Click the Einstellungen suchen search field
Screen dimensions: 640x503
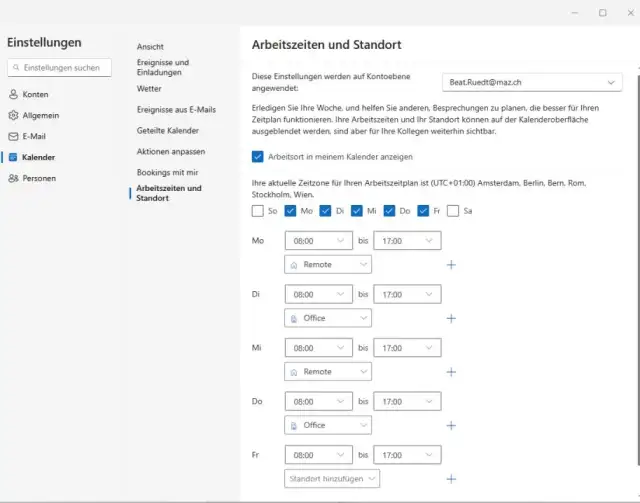point(62,67)
